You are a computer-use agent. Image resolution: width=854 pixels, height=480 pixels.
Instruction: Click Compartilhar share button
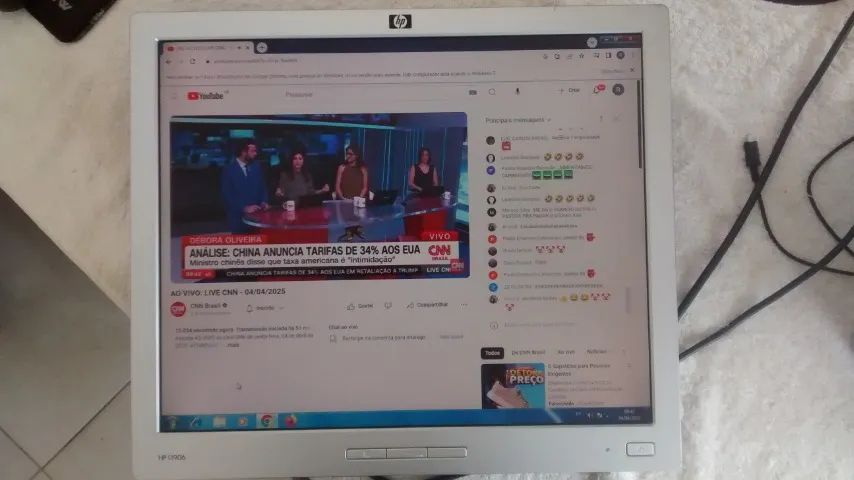click(x=428, y=305)
